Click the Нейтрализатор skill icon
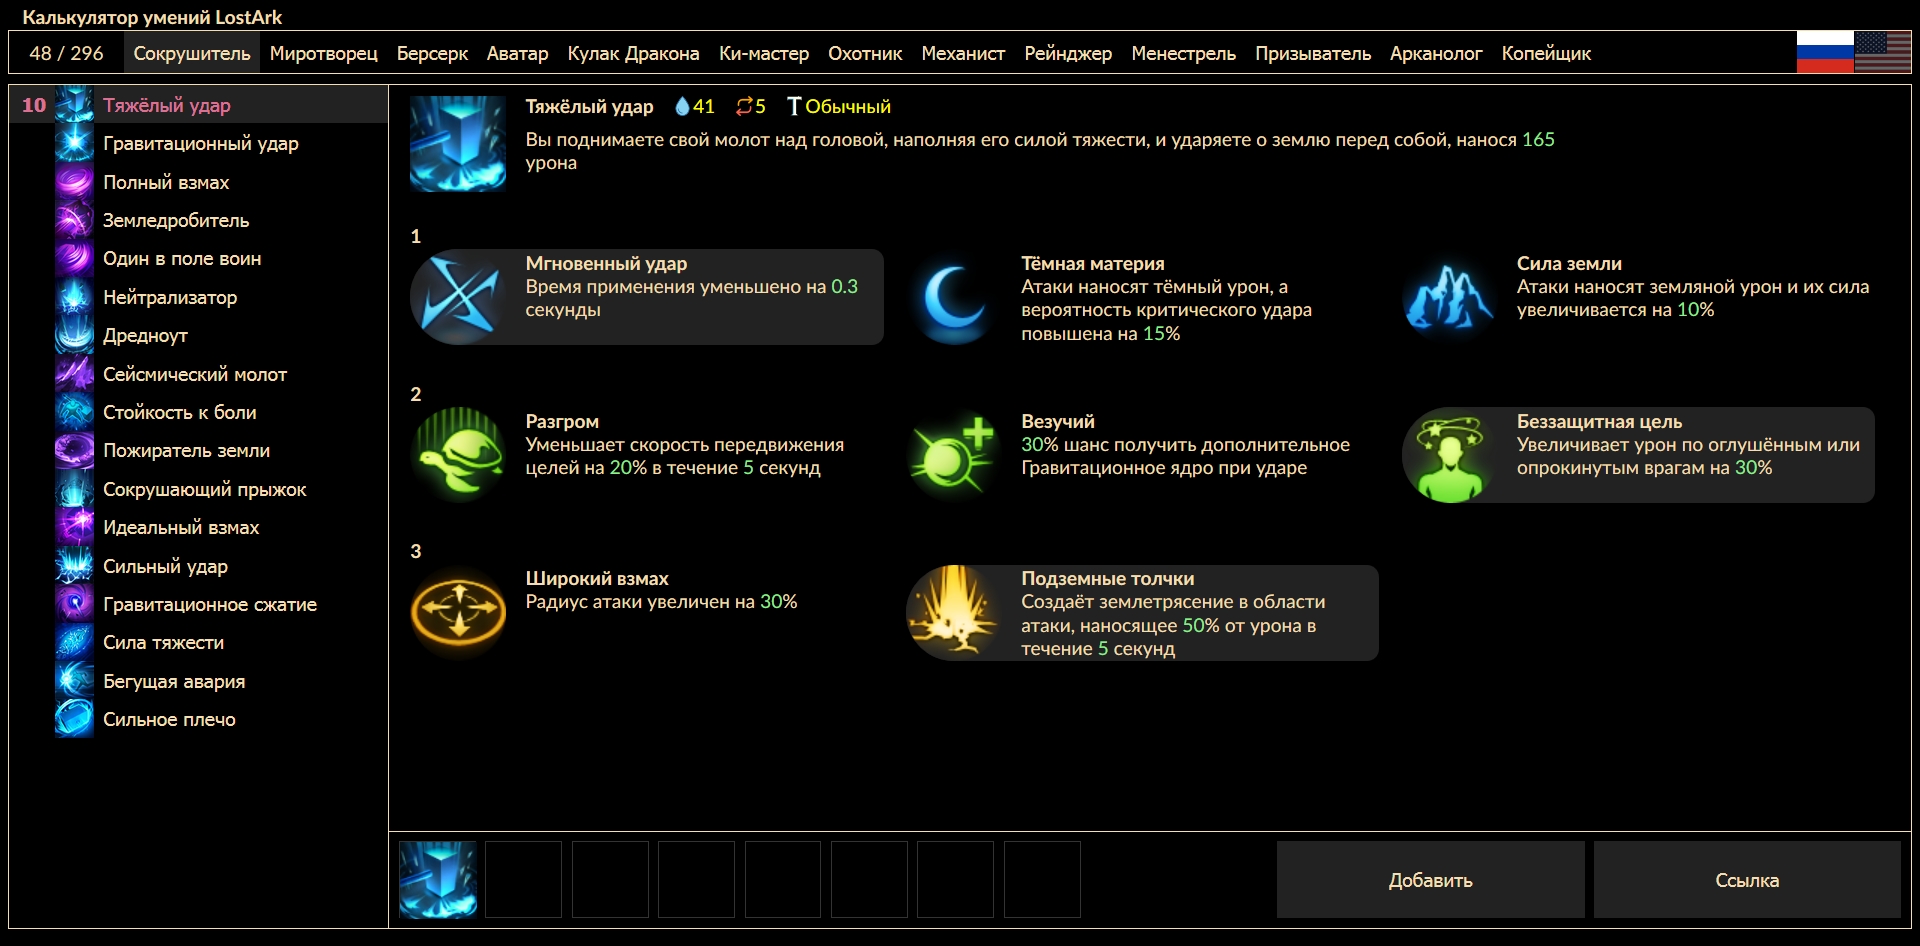 click(x=74, y=297)
